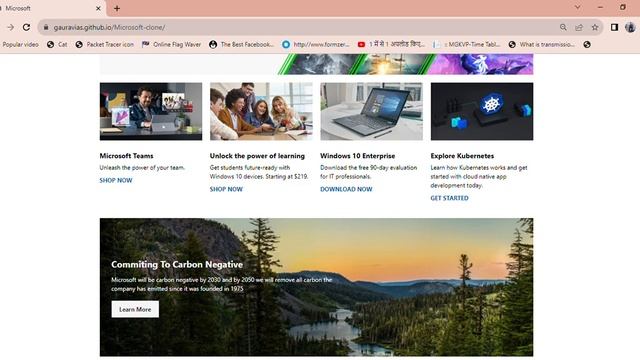640x360 pixels.
Task: Click the Kubernetes cloud native description text
Action: point(479,177)
